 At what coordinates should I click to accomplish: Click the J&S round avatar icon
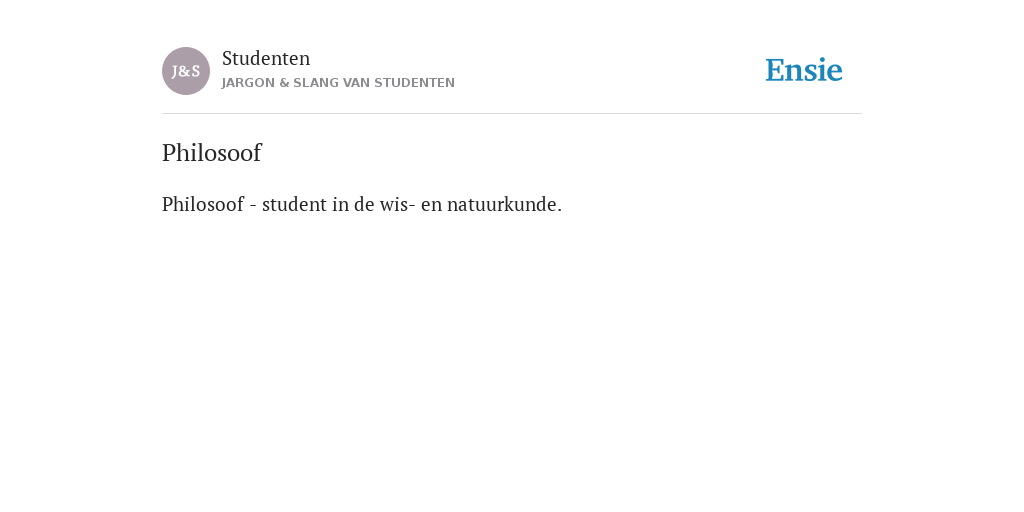click(x=186, y=71)
